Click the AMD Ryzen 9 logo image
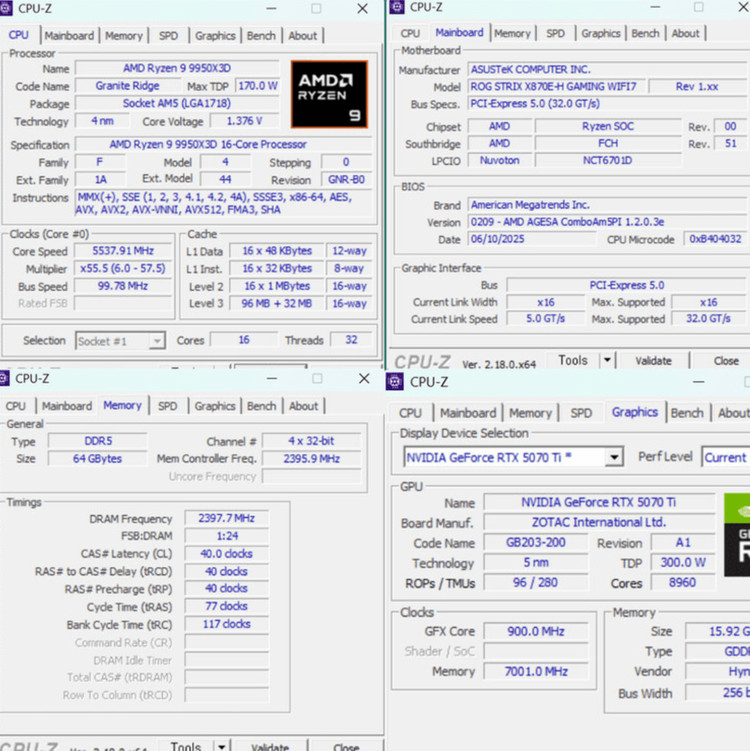 pos(329,94)
